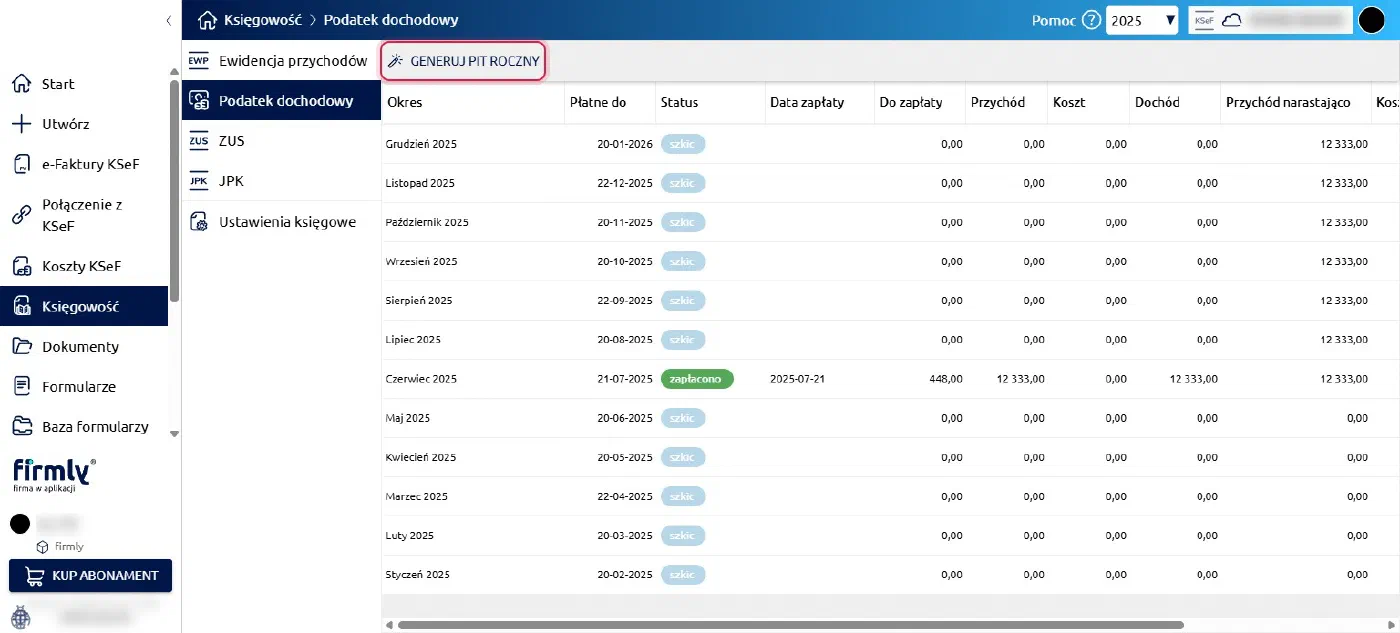This screenshot has width=1400, height=633.
Task: Click the Generuj PIT roczny button
Action: (463, 62)
